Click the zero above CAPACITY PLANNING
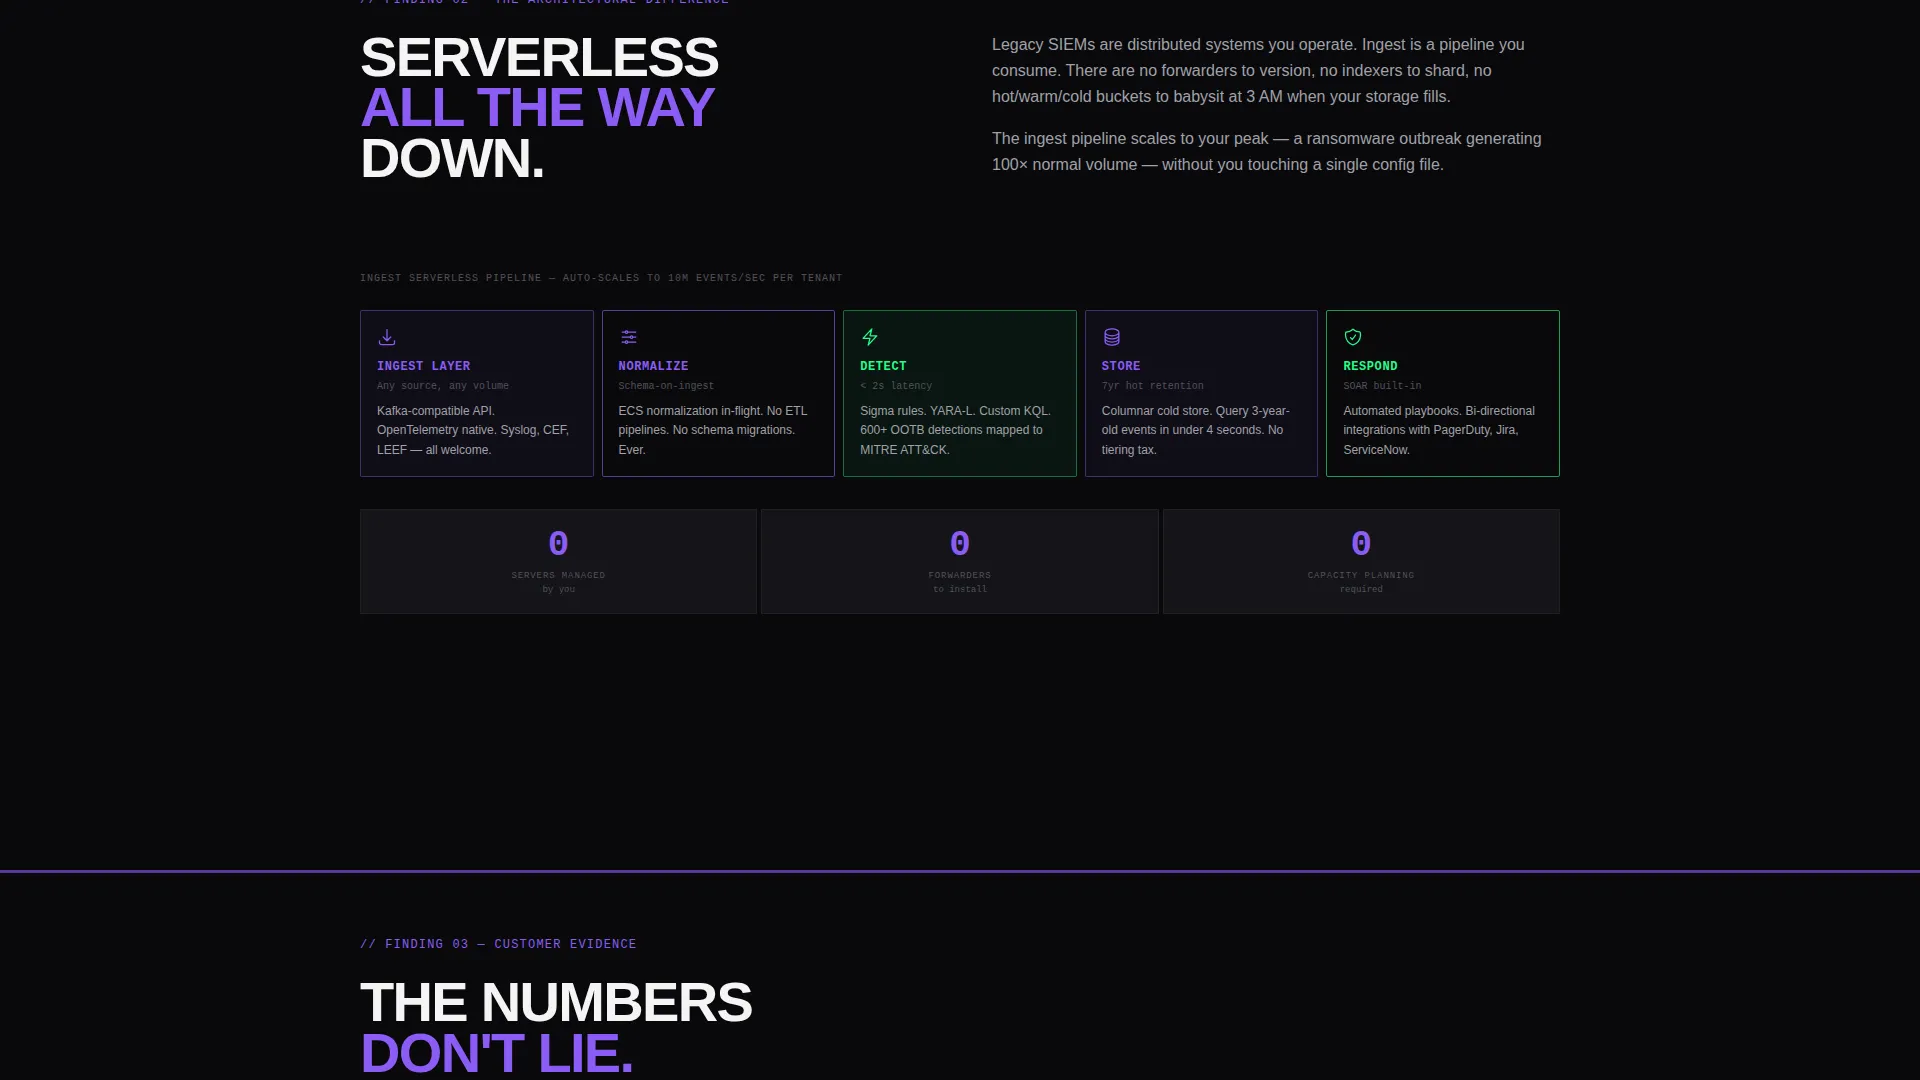Image resolution: width=1920 pixels, height=1080 pixels. 1361,544
